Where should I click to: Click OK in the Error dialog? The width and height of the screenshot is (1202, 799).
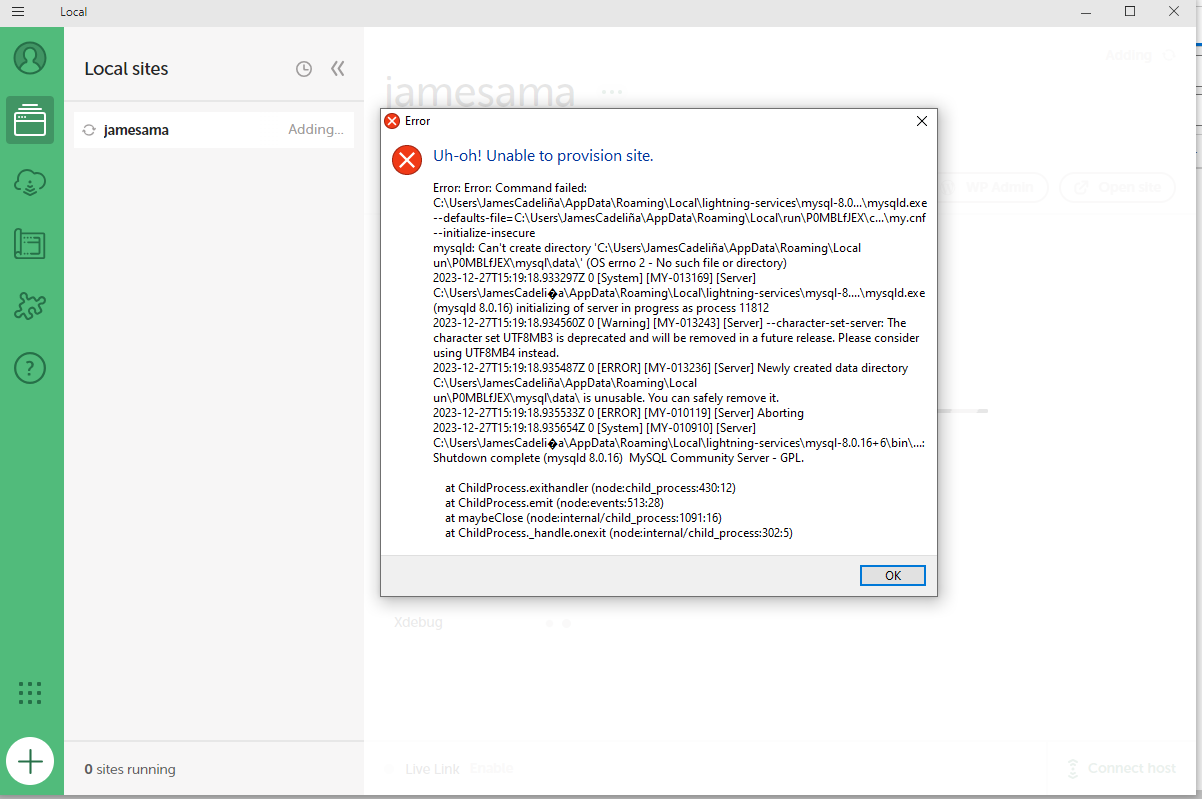pos(893,575)
